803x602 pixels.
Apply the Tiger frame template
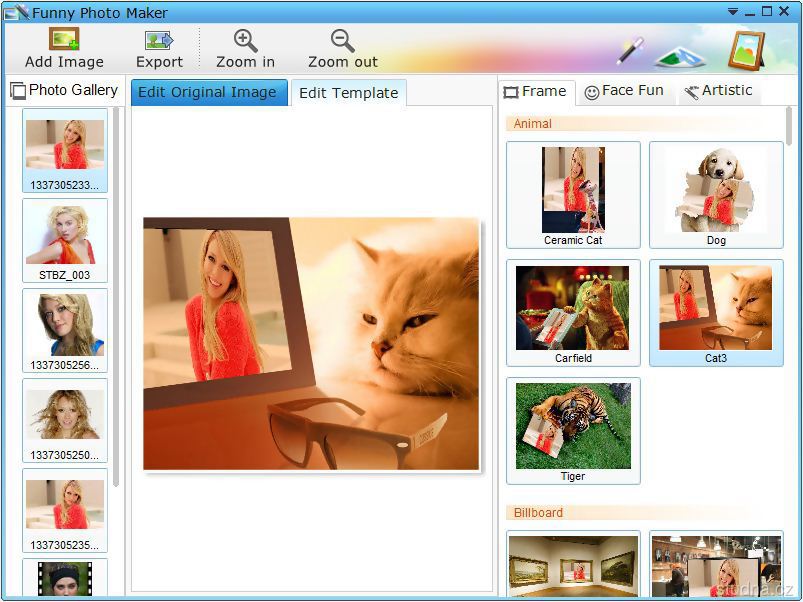tap(573, 430)
